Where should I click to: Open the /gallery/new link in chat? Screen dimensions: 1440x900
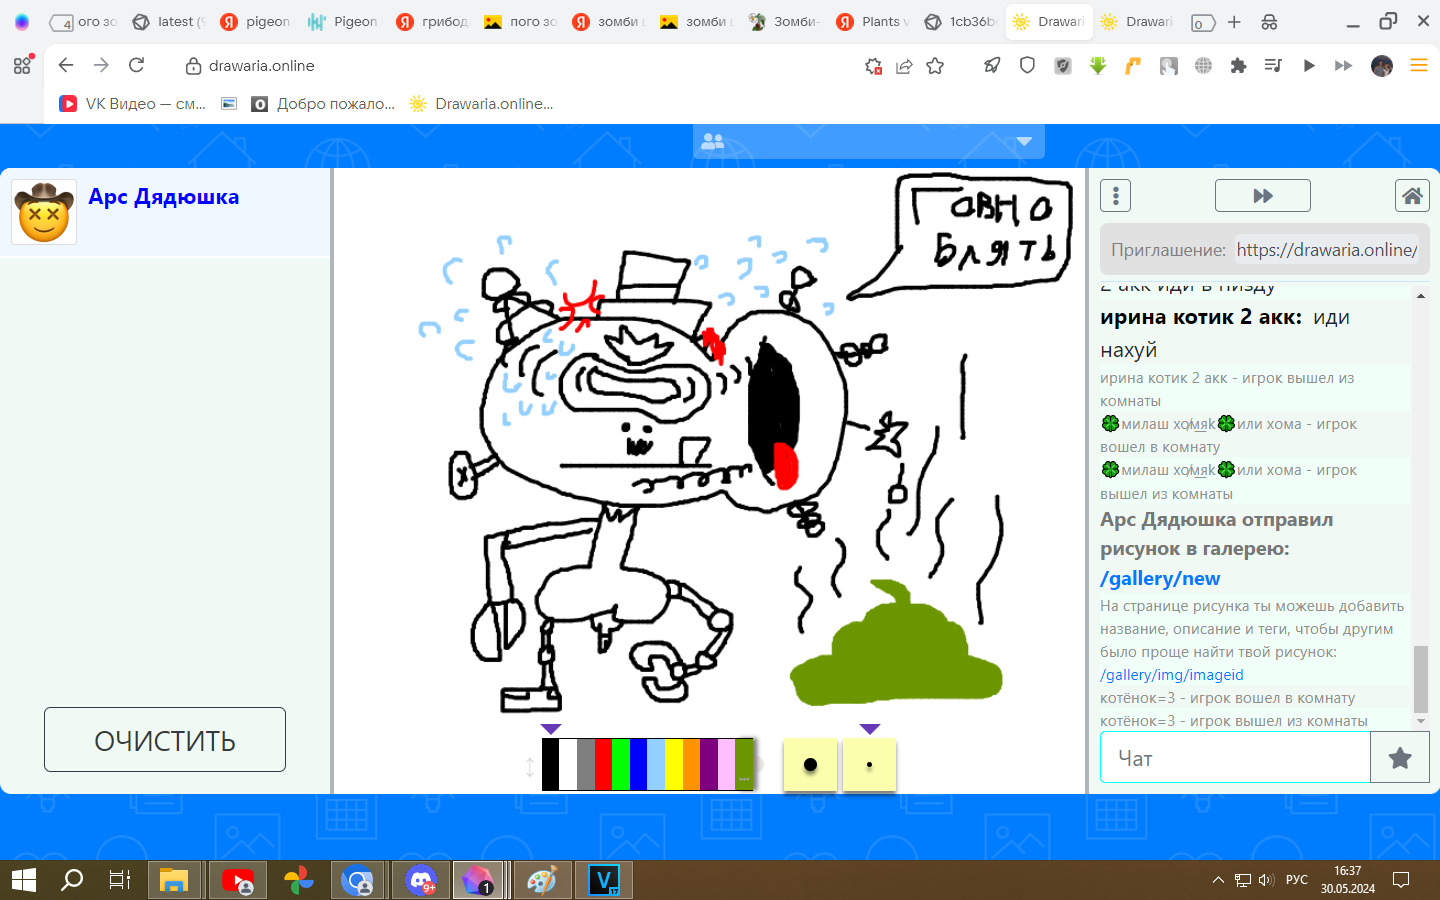pos(1160,578)
